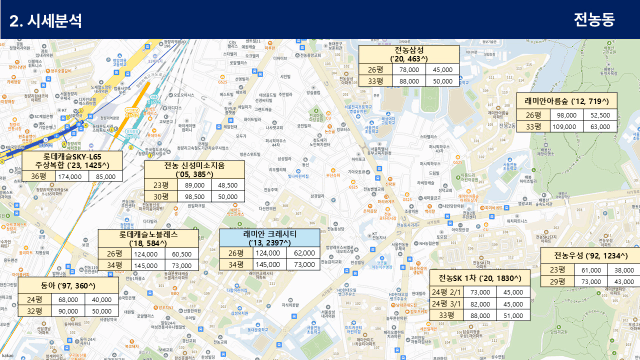Viewport: 640px width, 360px height.
Task: Select the 동아 ('97, 360^) table header
Action: 68,285
